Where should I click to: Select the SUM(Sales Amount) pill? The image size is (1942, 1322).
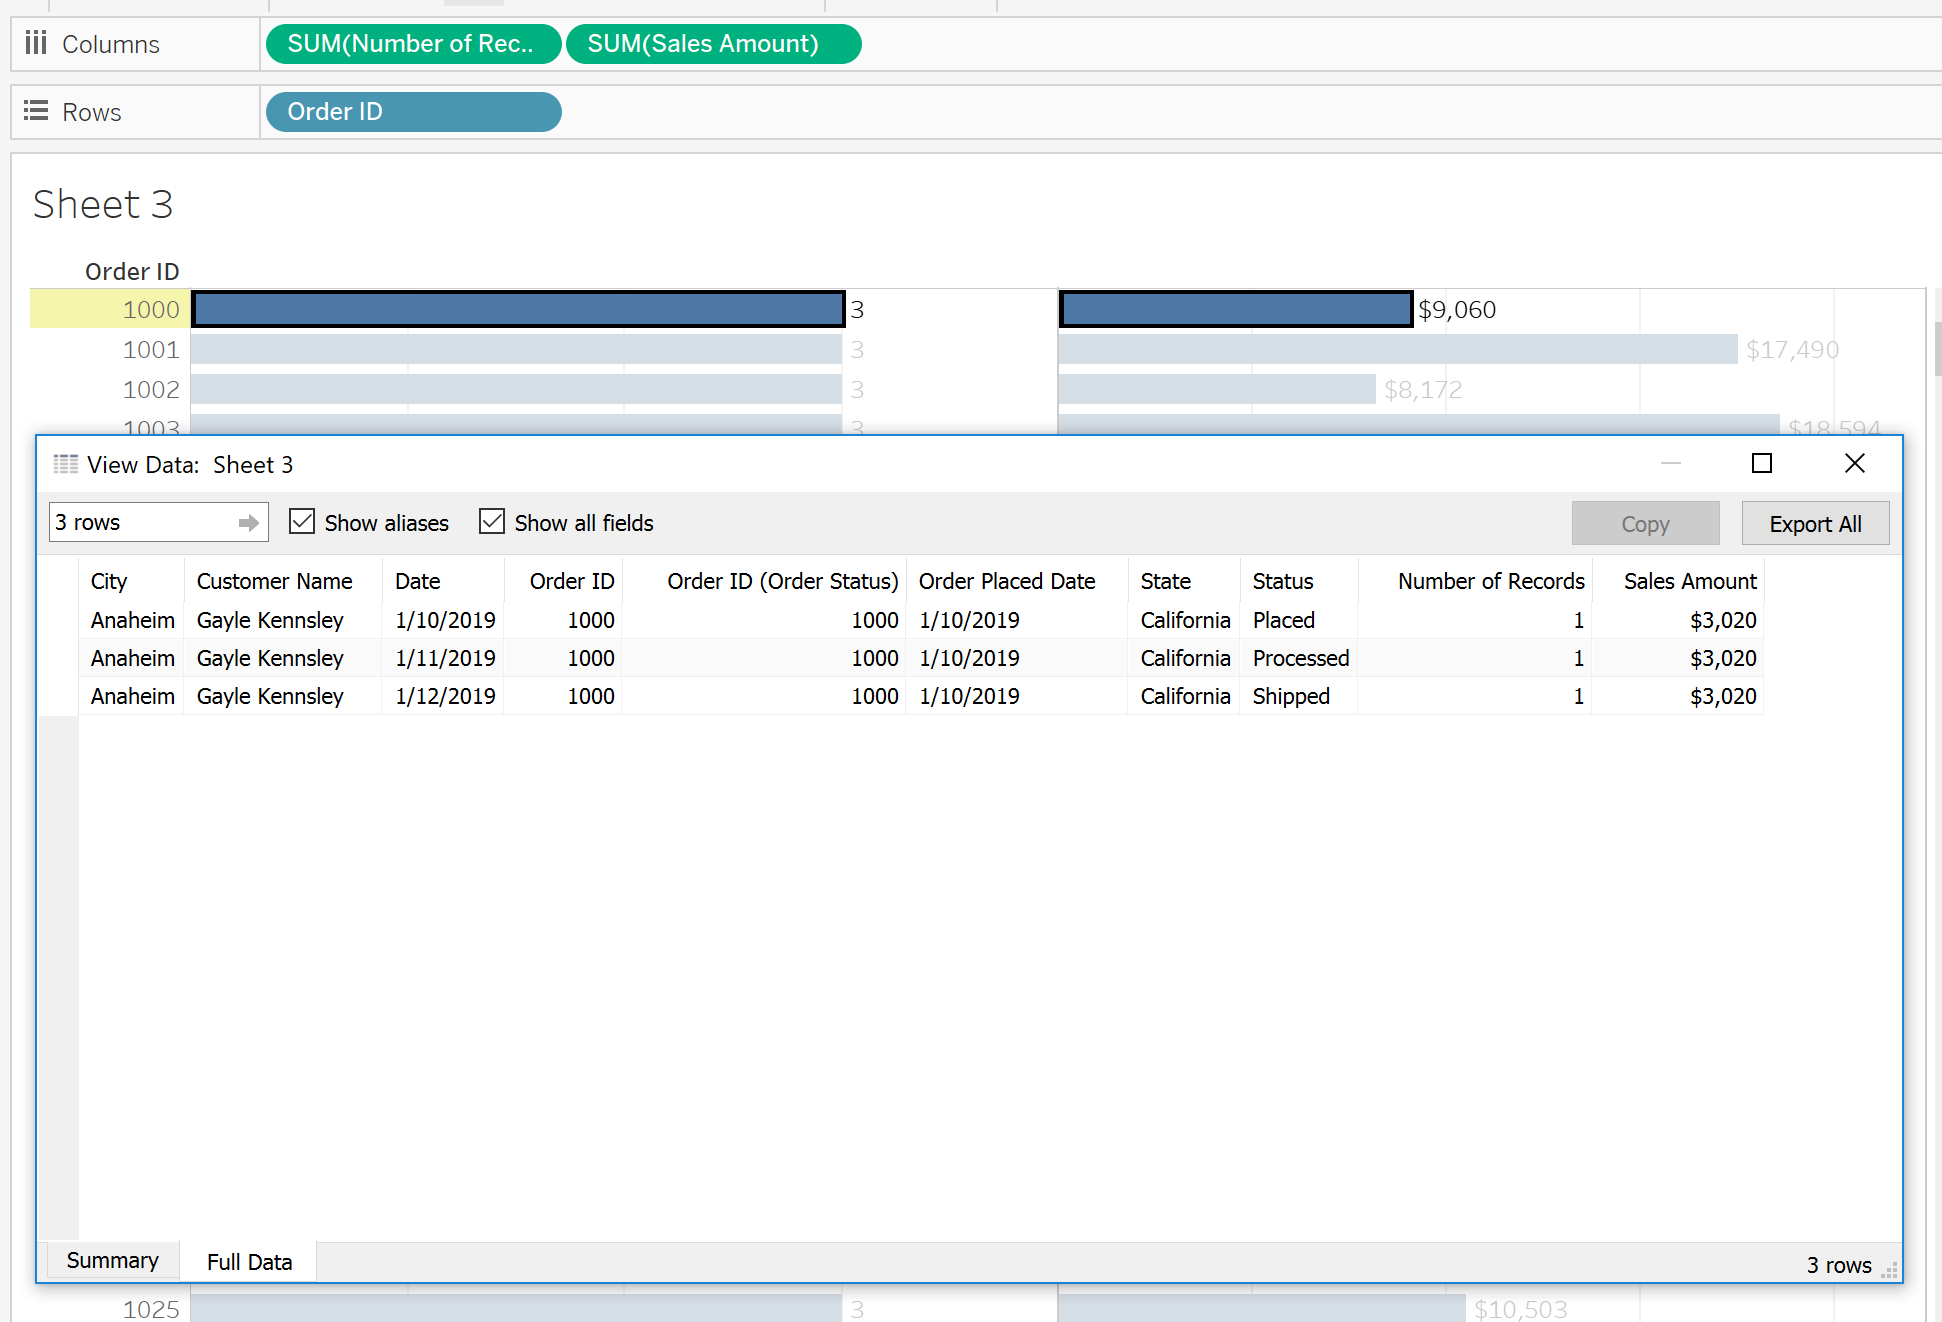[x=713, y=44]
